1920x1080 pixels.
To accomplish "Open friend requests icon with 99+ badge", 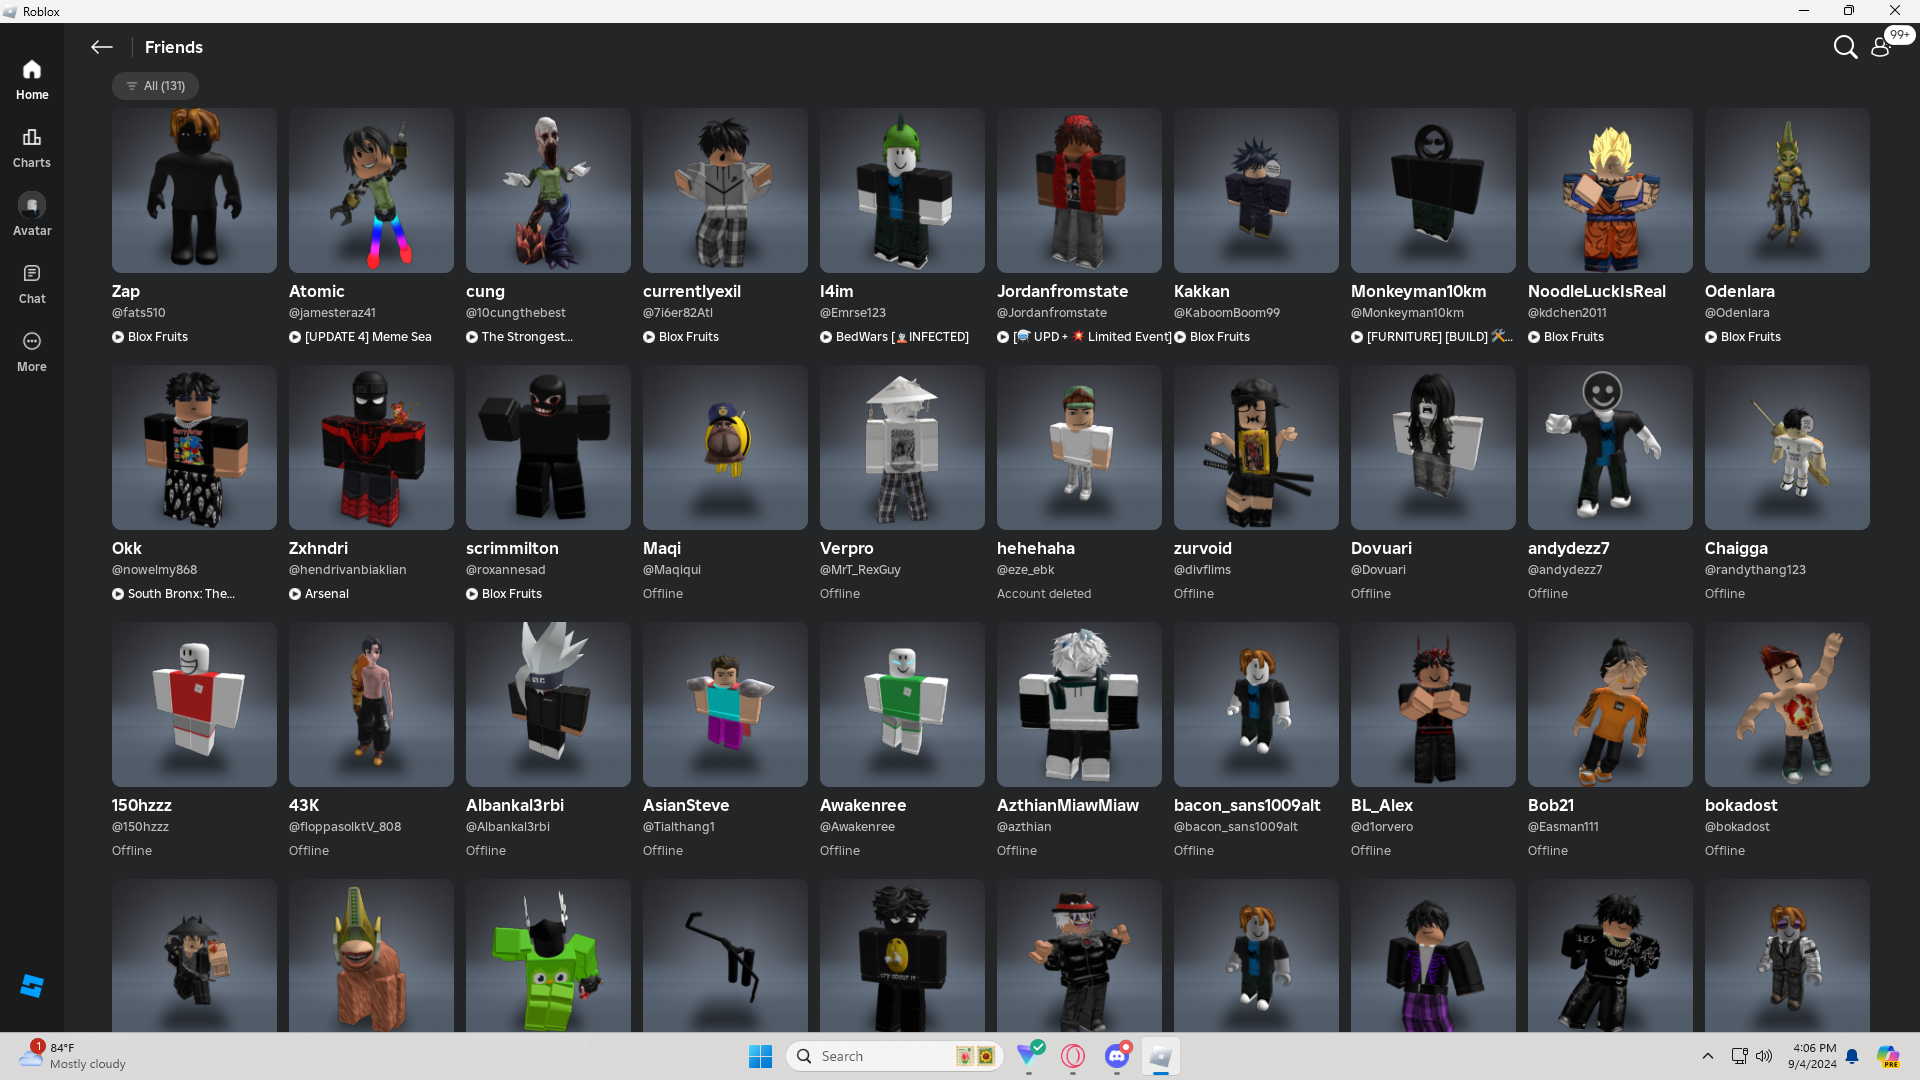I will pos(1882,47).
